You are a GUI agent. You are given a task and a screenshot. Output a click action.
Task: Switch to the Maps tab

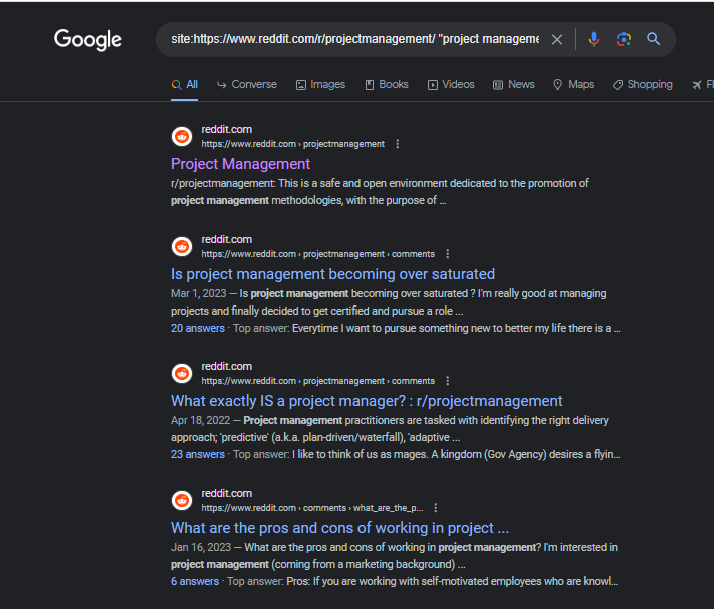click(573, 85)
